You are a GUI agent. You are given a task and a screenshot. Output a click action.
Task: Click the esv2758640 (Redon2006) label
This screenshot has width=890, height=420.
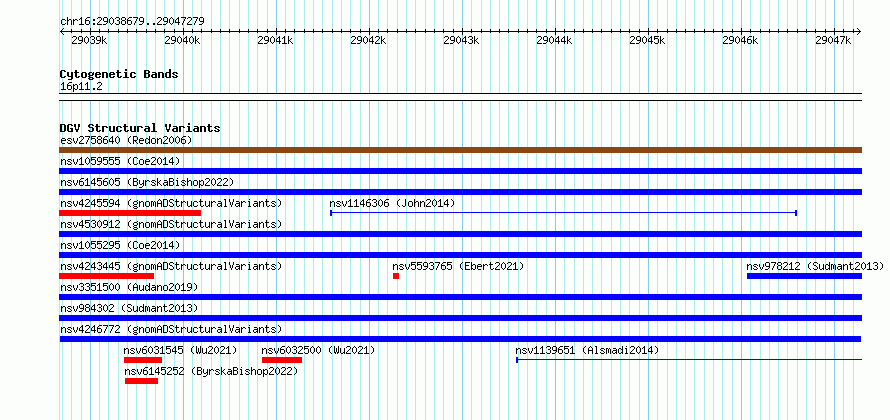click(x=126, y=140)
